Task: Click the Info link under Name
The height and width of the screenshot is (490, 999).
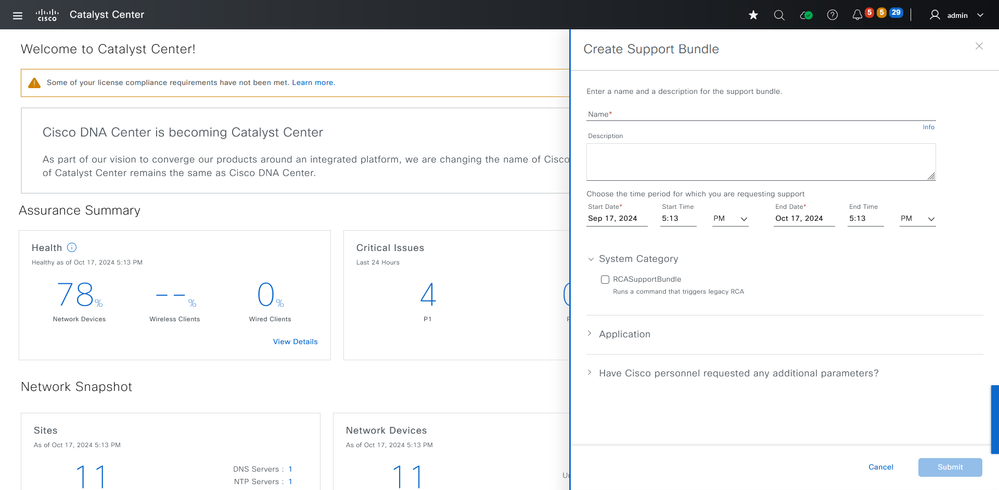Action: (928, 127)
